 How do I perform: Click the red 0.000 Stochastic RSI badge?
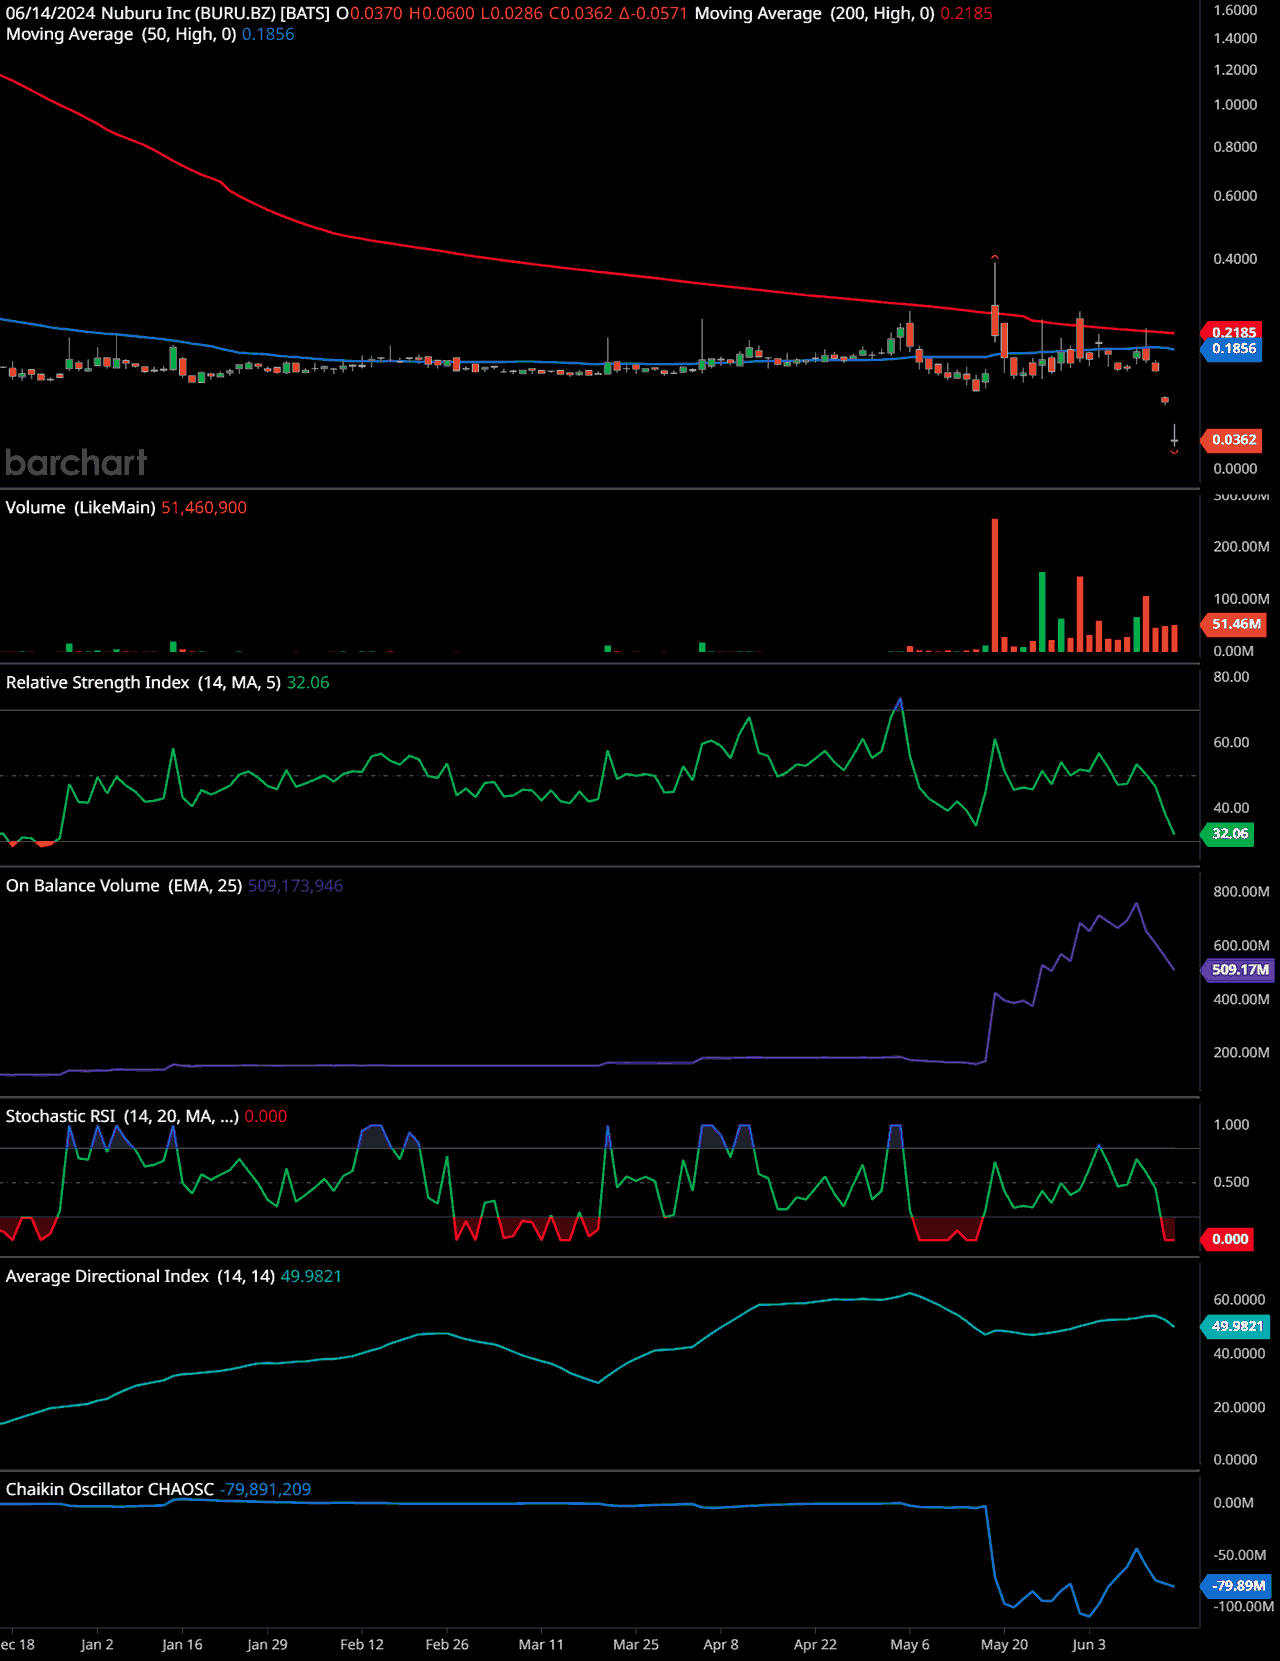click(1229, 1239)
